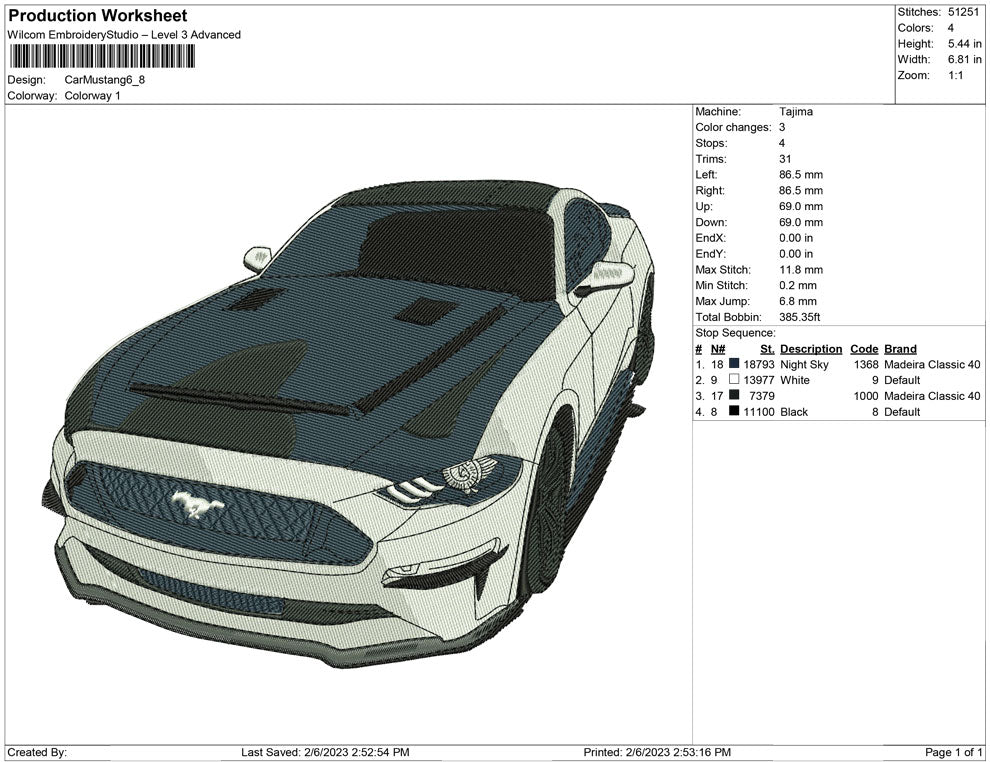Click the left side mirror of the car
The height and width of the screenshot is (762, 990).
[257, 258]
